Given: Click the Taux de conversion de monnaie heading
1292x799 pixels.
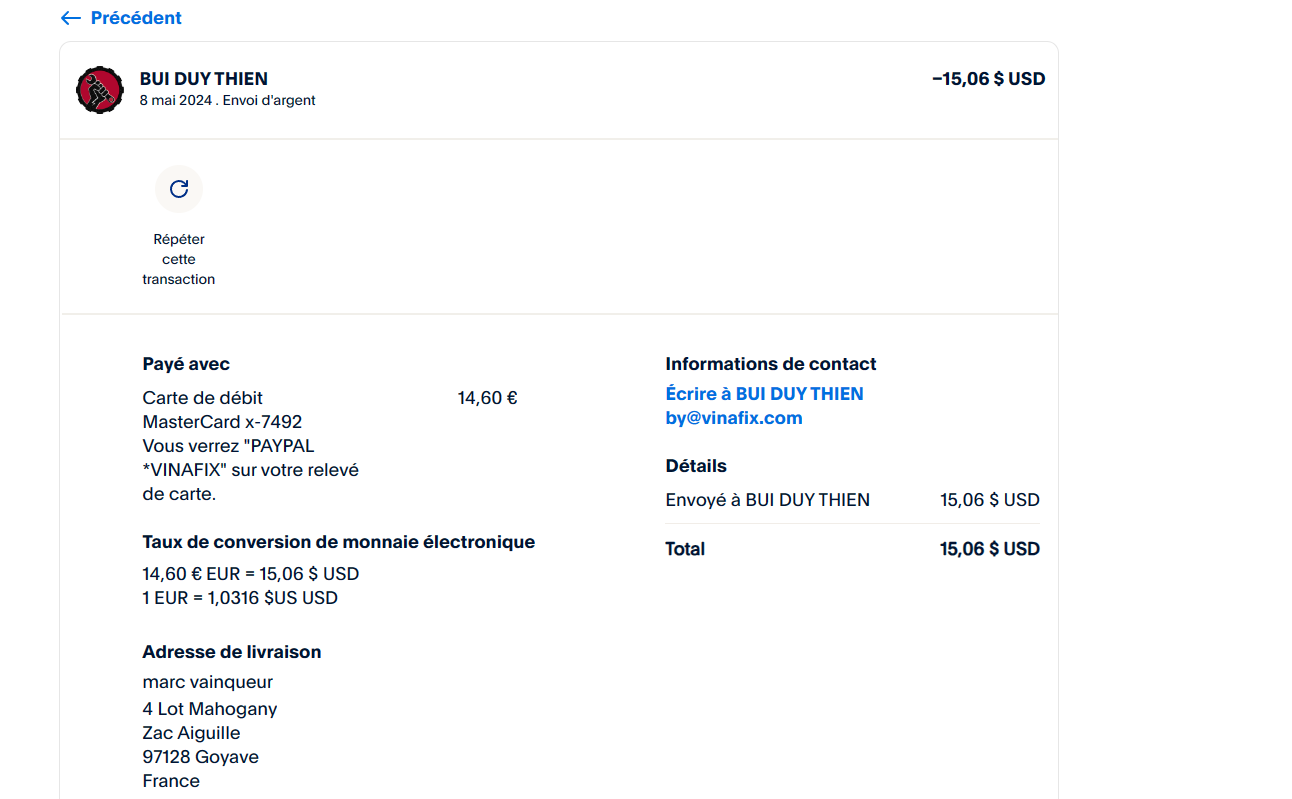Looking at the screenshot, I should [338, 541].
